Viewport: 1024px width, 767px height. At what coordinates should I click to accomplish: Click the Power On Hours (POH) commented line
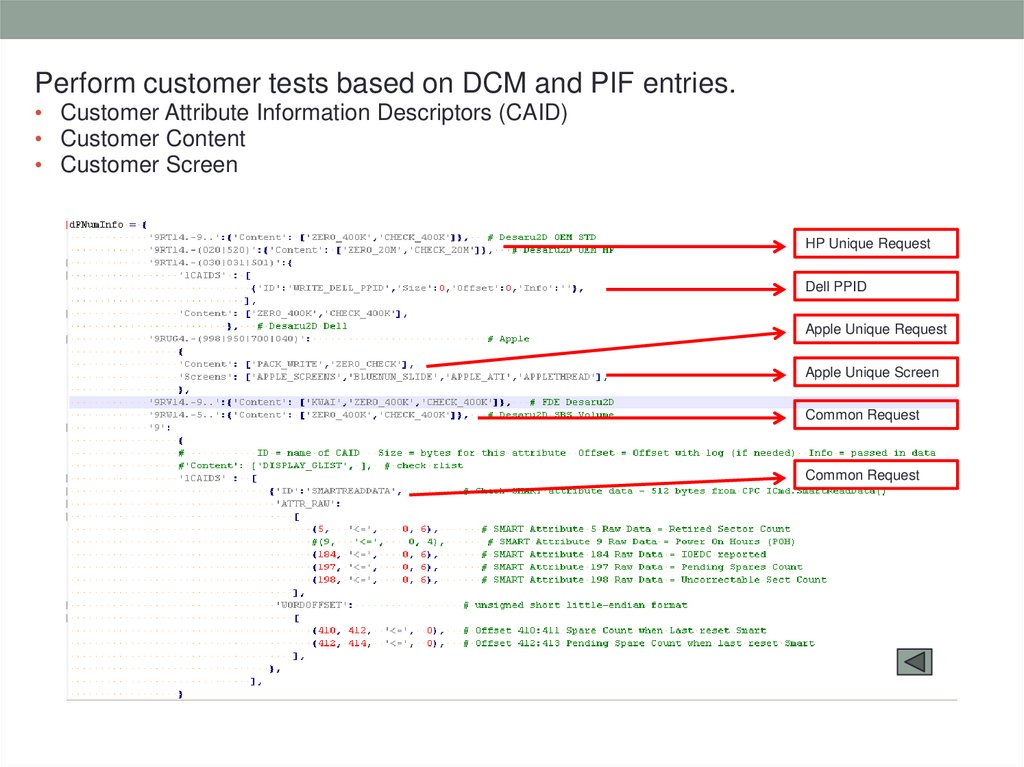pyautogui.click(x=554, y=542)
